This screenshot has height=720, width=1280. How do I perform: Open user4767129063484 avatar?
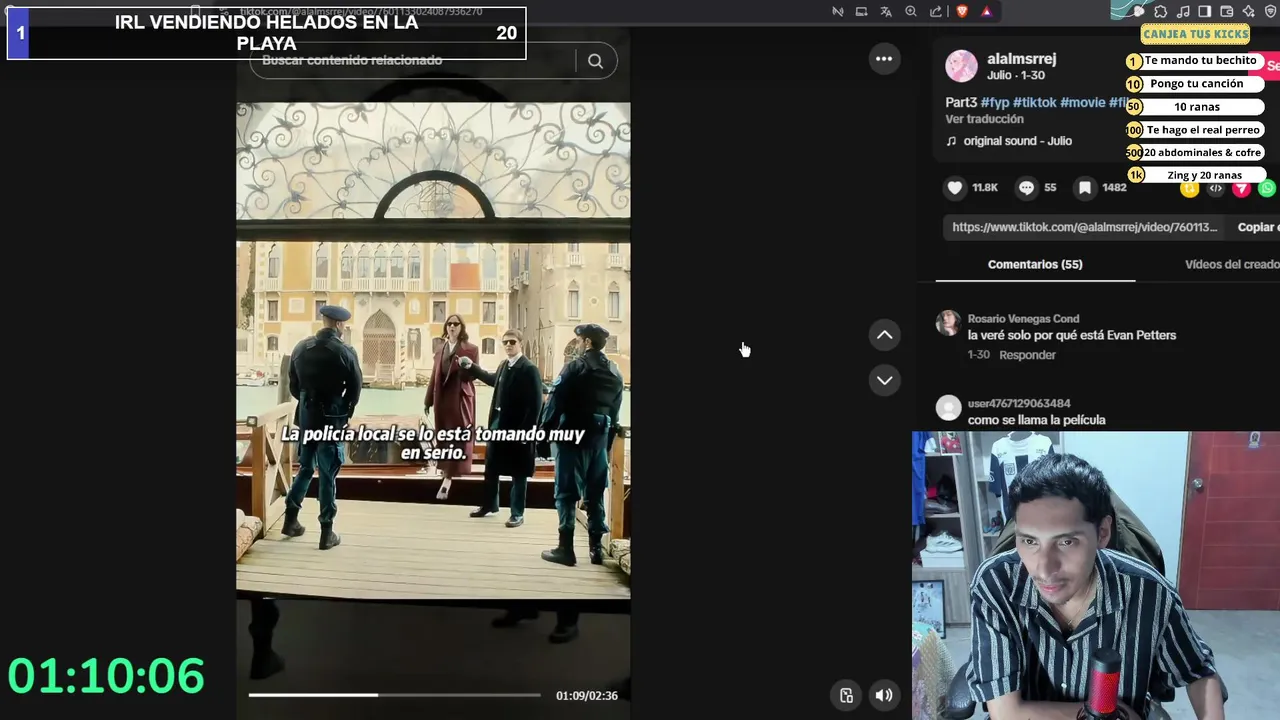pyautogui.click(x=948, y=408)
